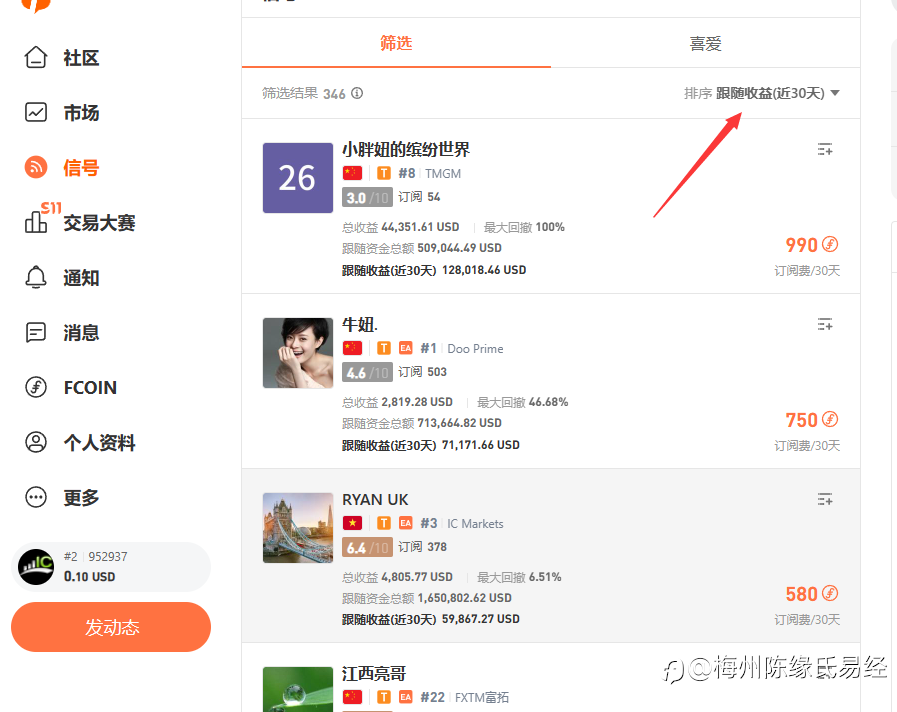Image resolution: width=897 pixels, height=712 pixels.
Task: Click the 江西亮哥 green leaf thumbnail
Action: click(297, 689)
